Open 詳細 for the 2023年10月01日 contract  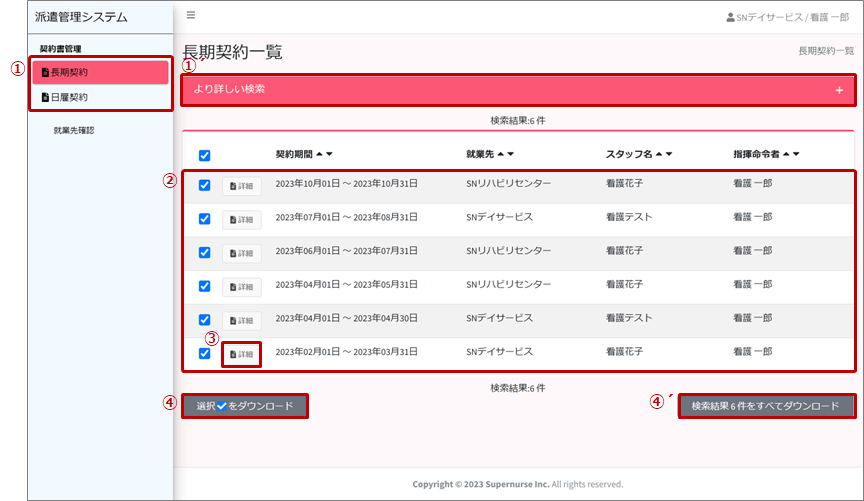point(241,186)
